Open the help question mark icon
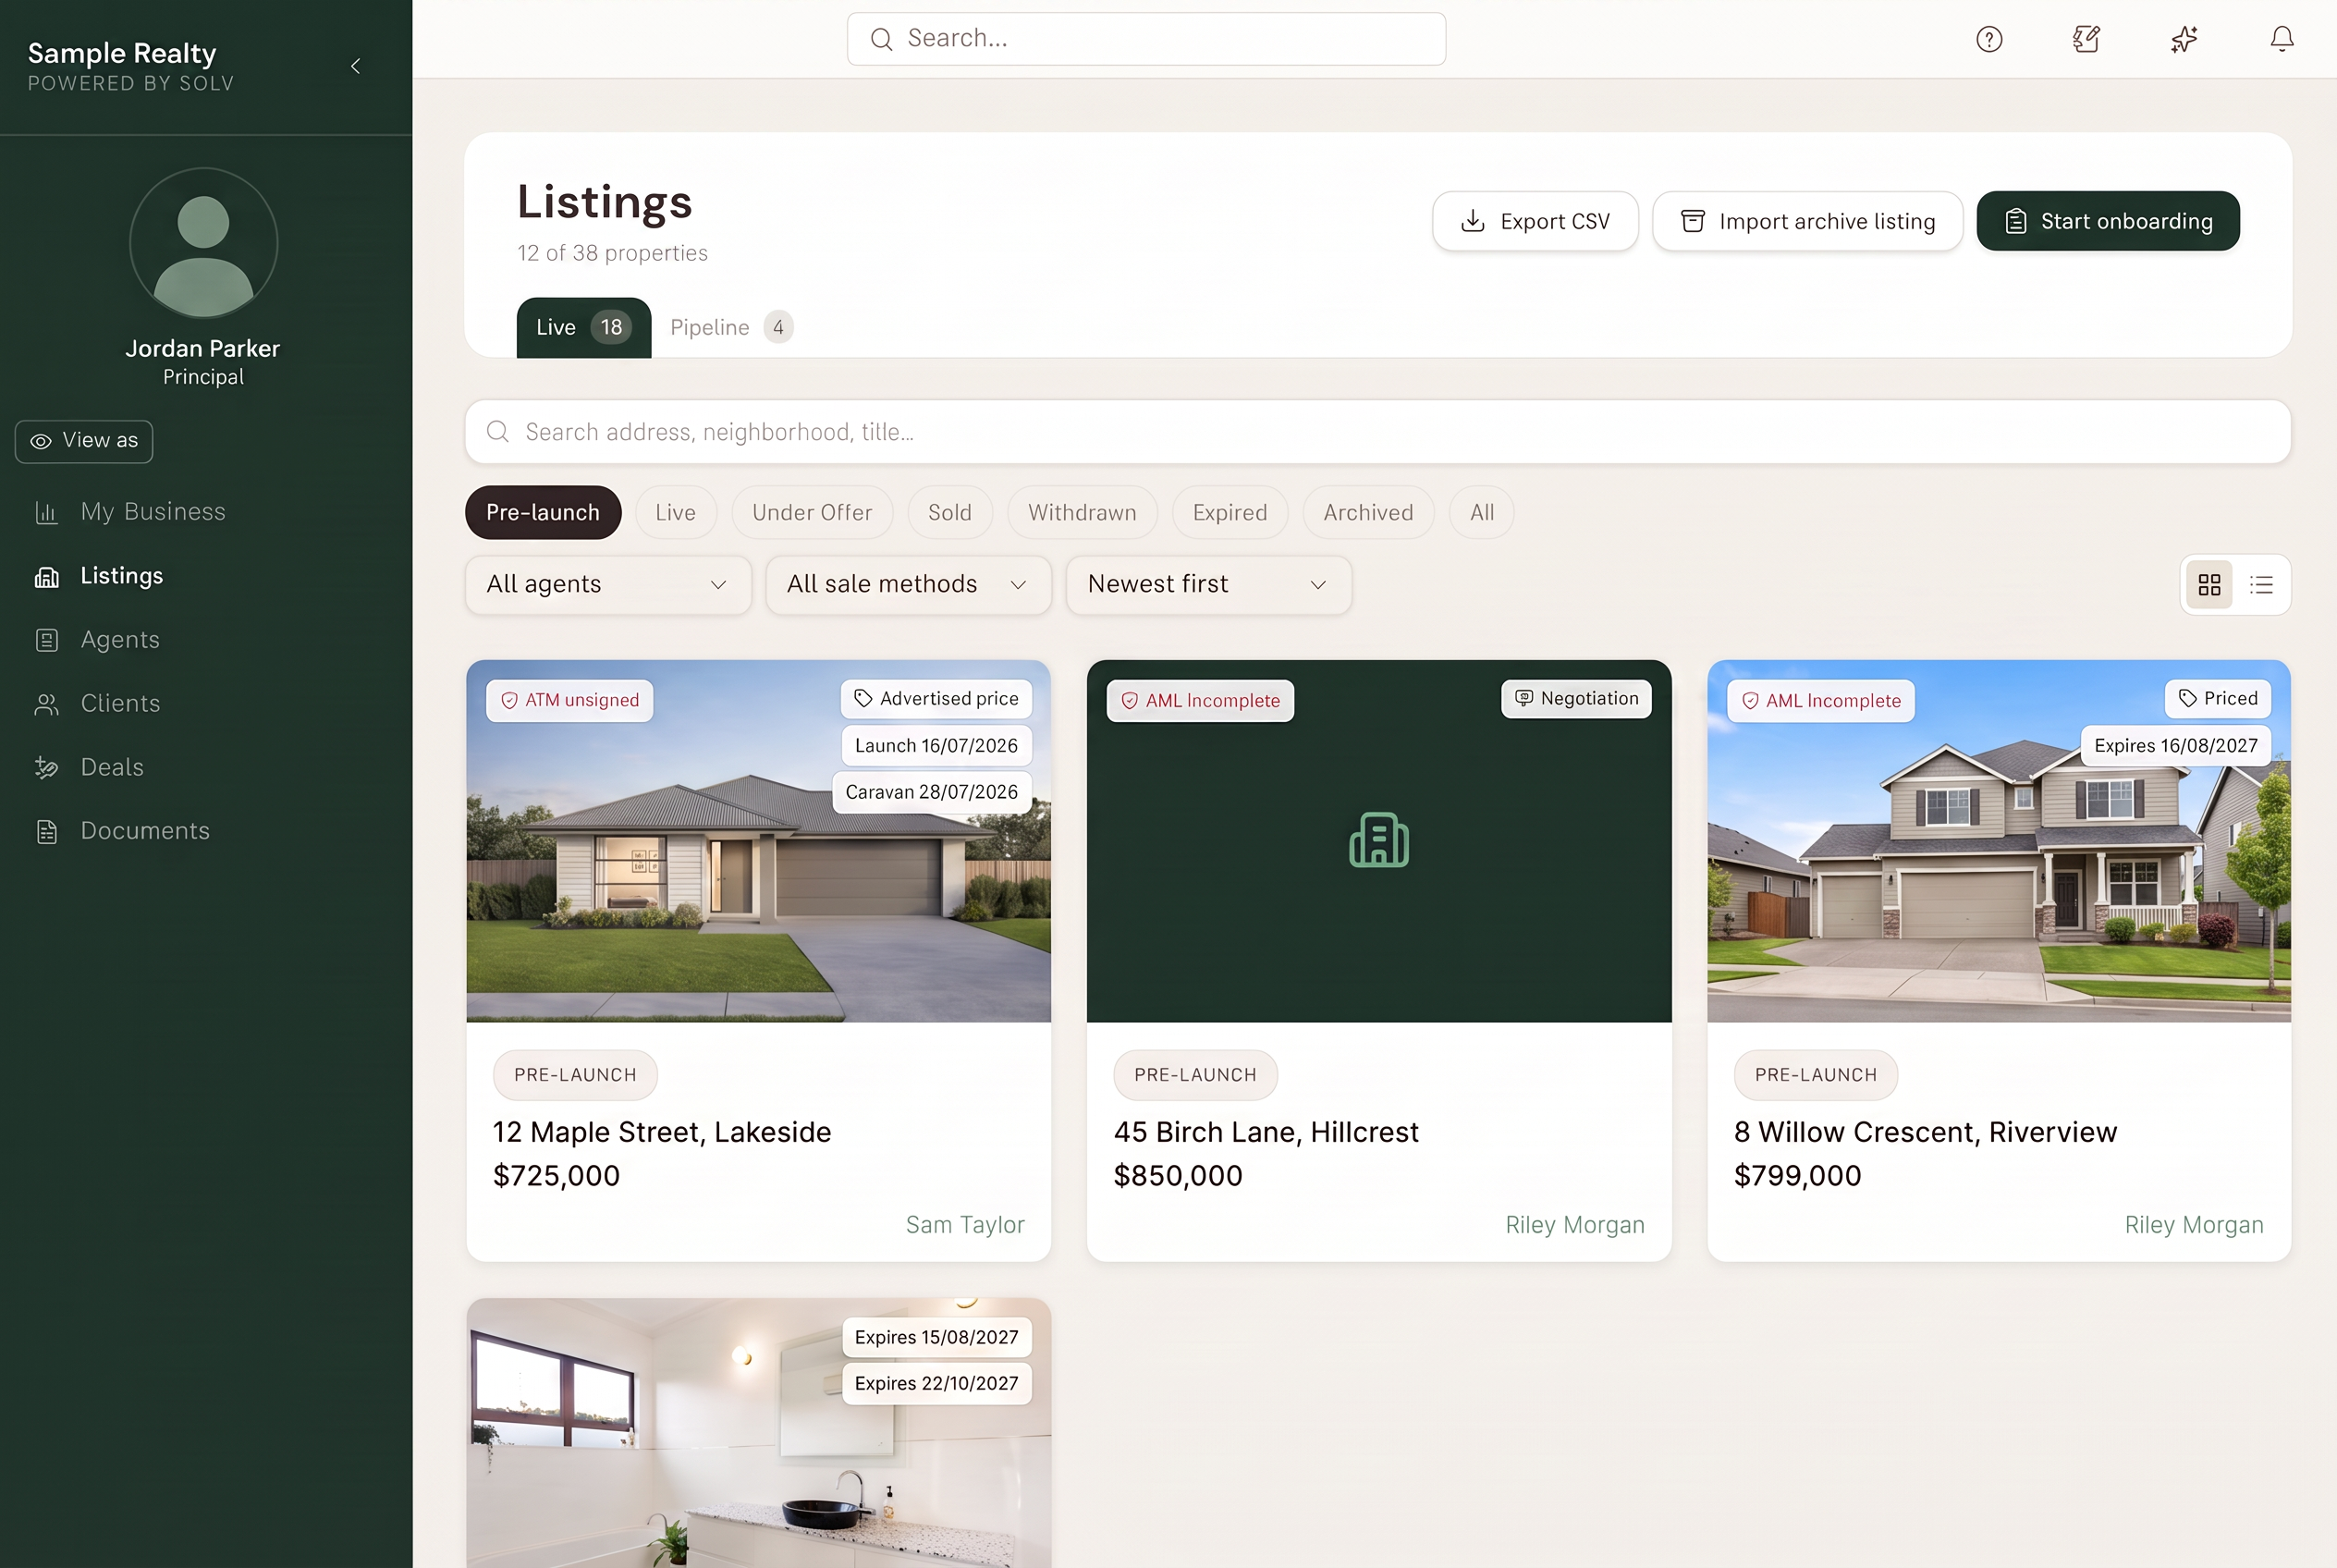Screen dimensions: 2337x1568 click(1989, 39)
